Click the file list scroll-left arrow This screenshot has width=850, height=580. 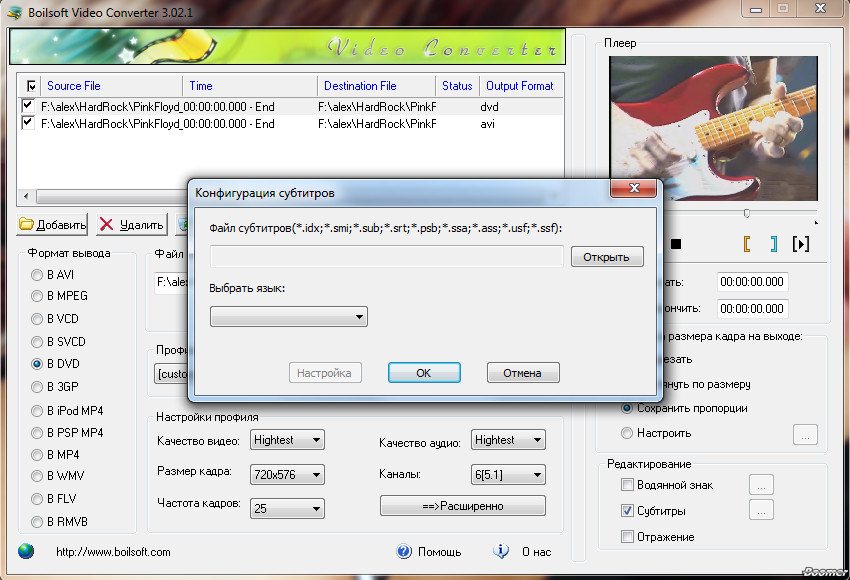(26, 196)
